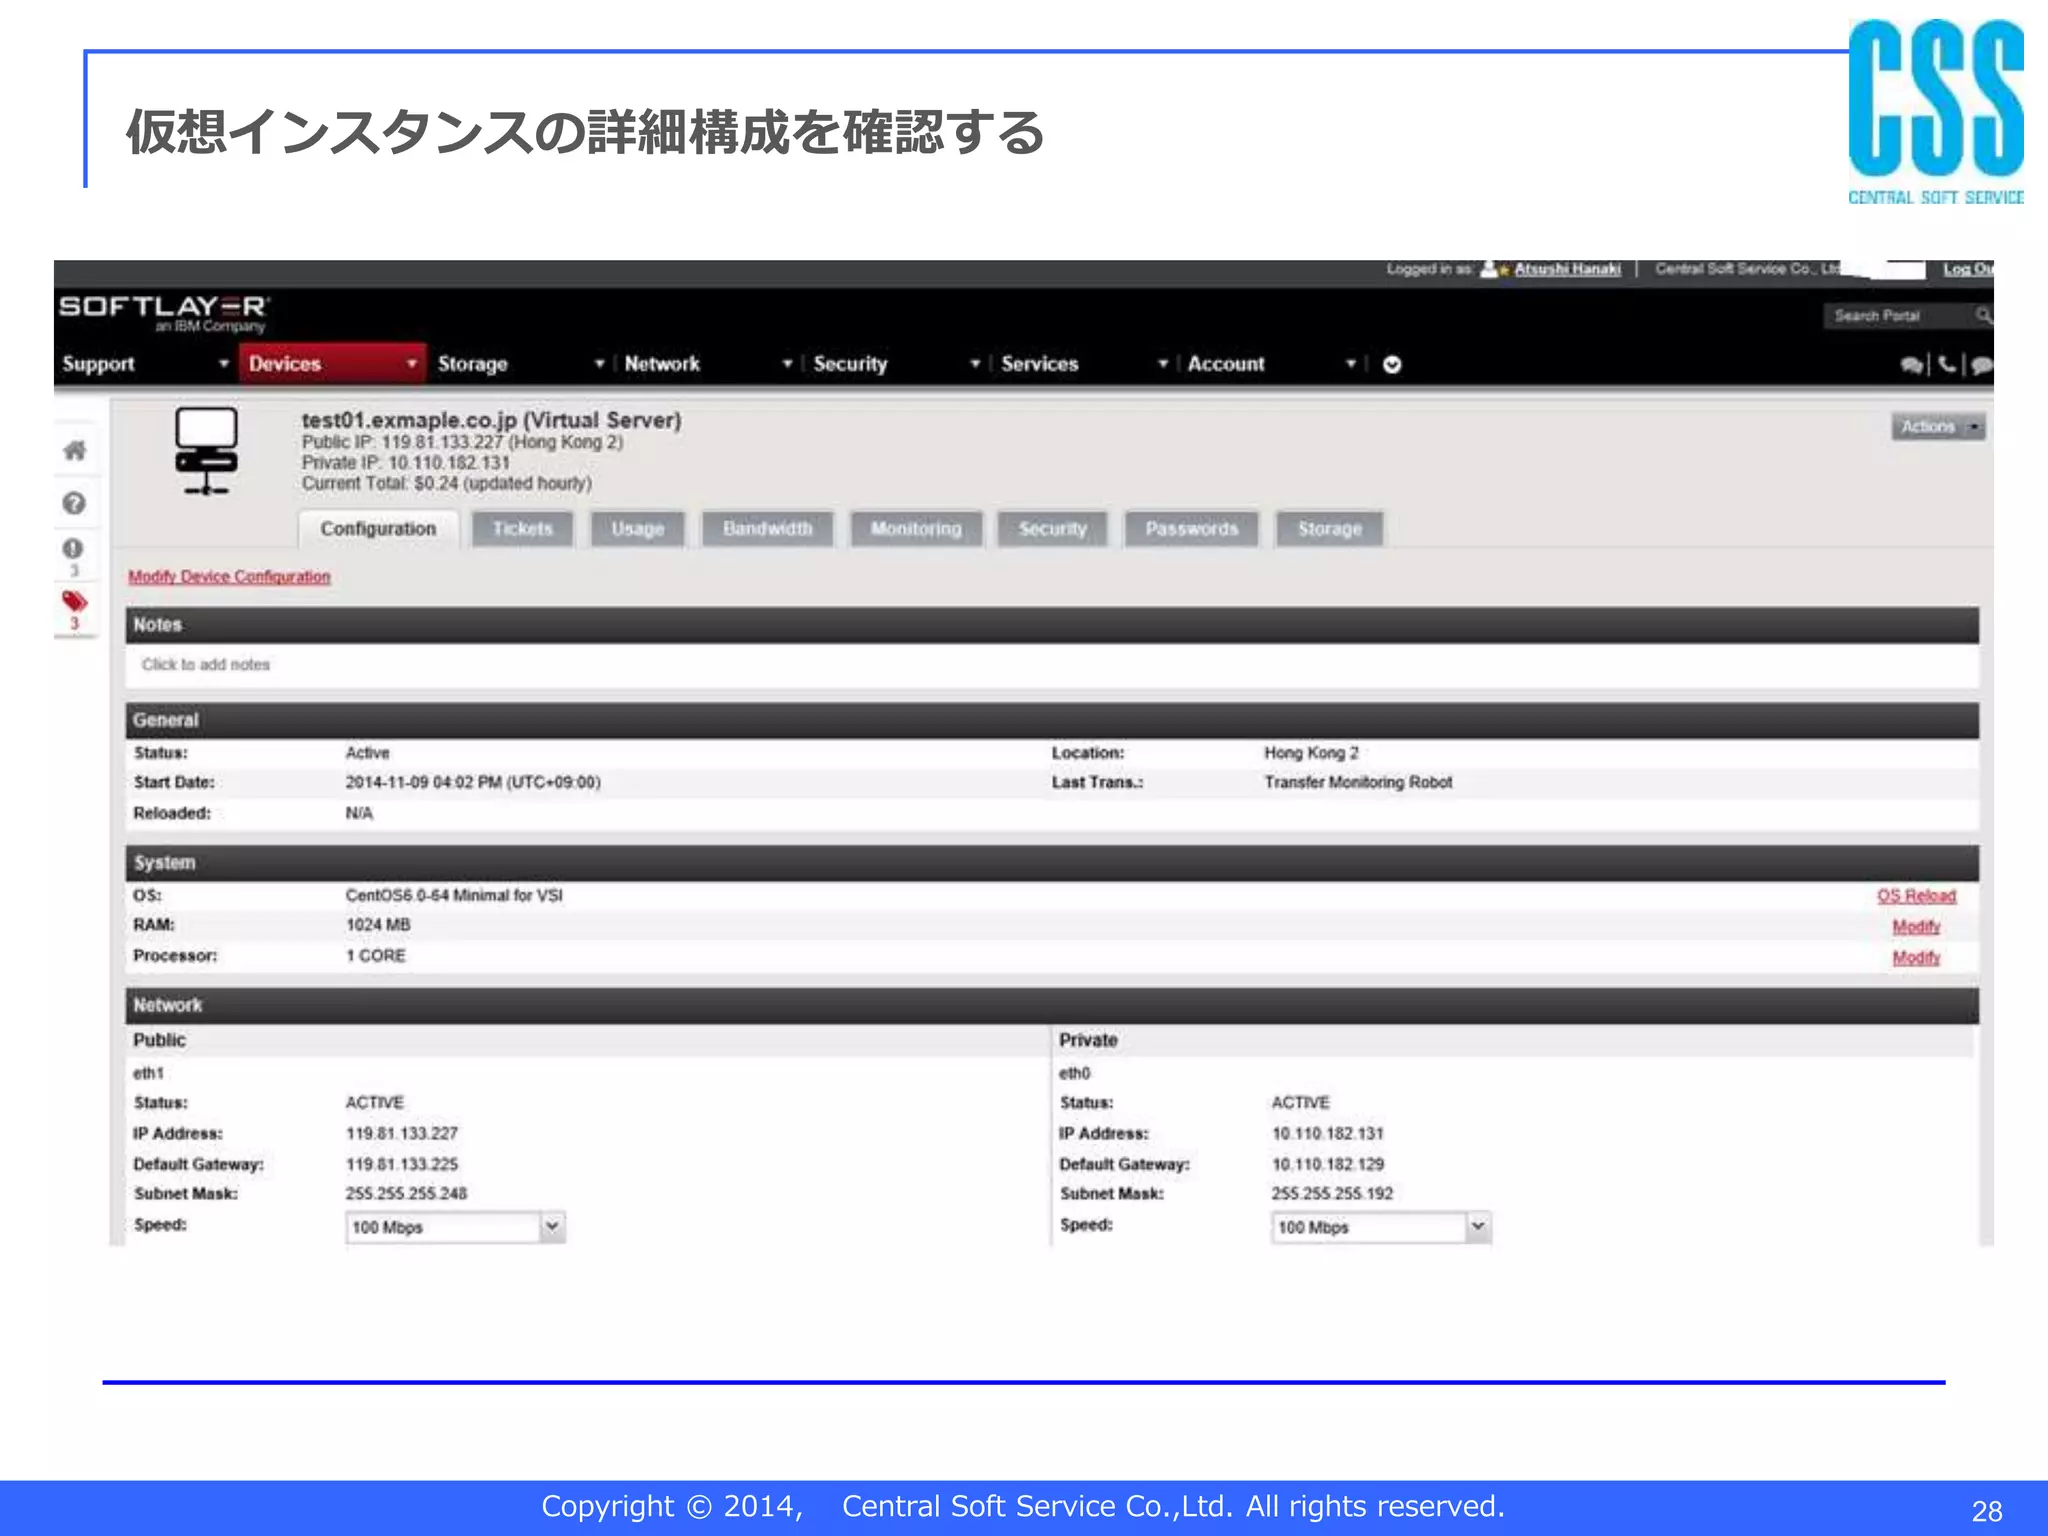Click public IP address 119.81.133.227 value

pyautogui.click(x=402, y=1134)
